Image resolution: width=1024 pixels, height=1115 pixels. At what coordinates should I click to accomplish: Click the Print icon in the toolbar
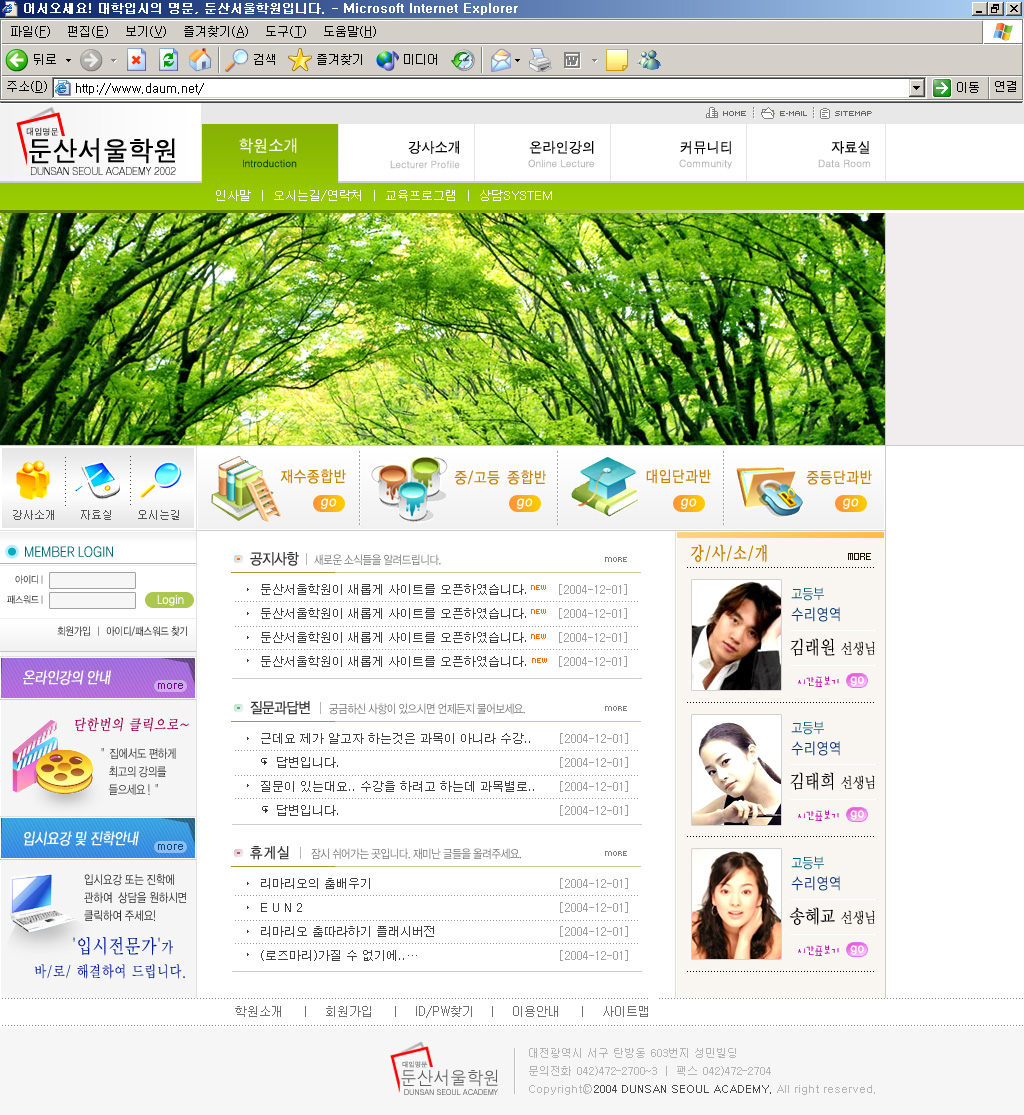[x=540, y=60]
